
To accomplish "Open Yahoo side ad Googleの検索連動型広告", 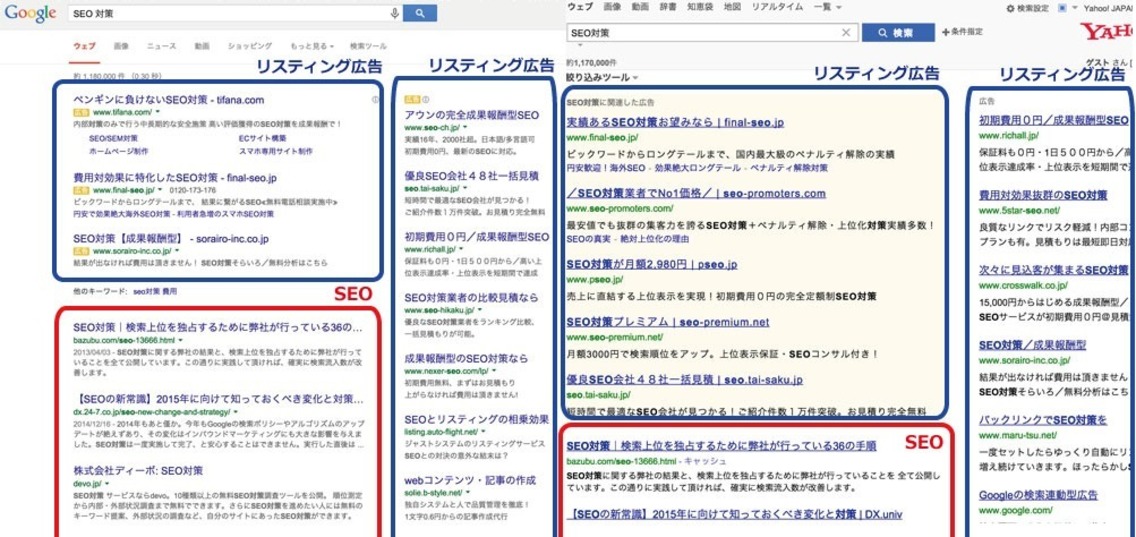I will tap(1038, 495).
